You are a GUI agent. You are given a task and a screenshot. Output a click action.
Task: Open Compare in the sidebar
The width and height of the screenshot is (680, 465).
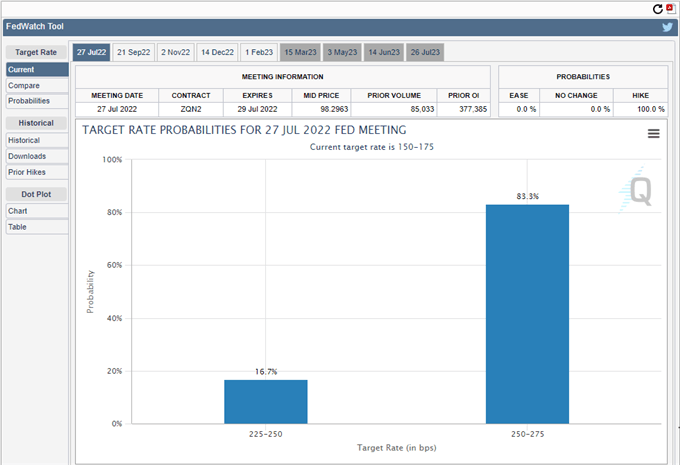37,85
